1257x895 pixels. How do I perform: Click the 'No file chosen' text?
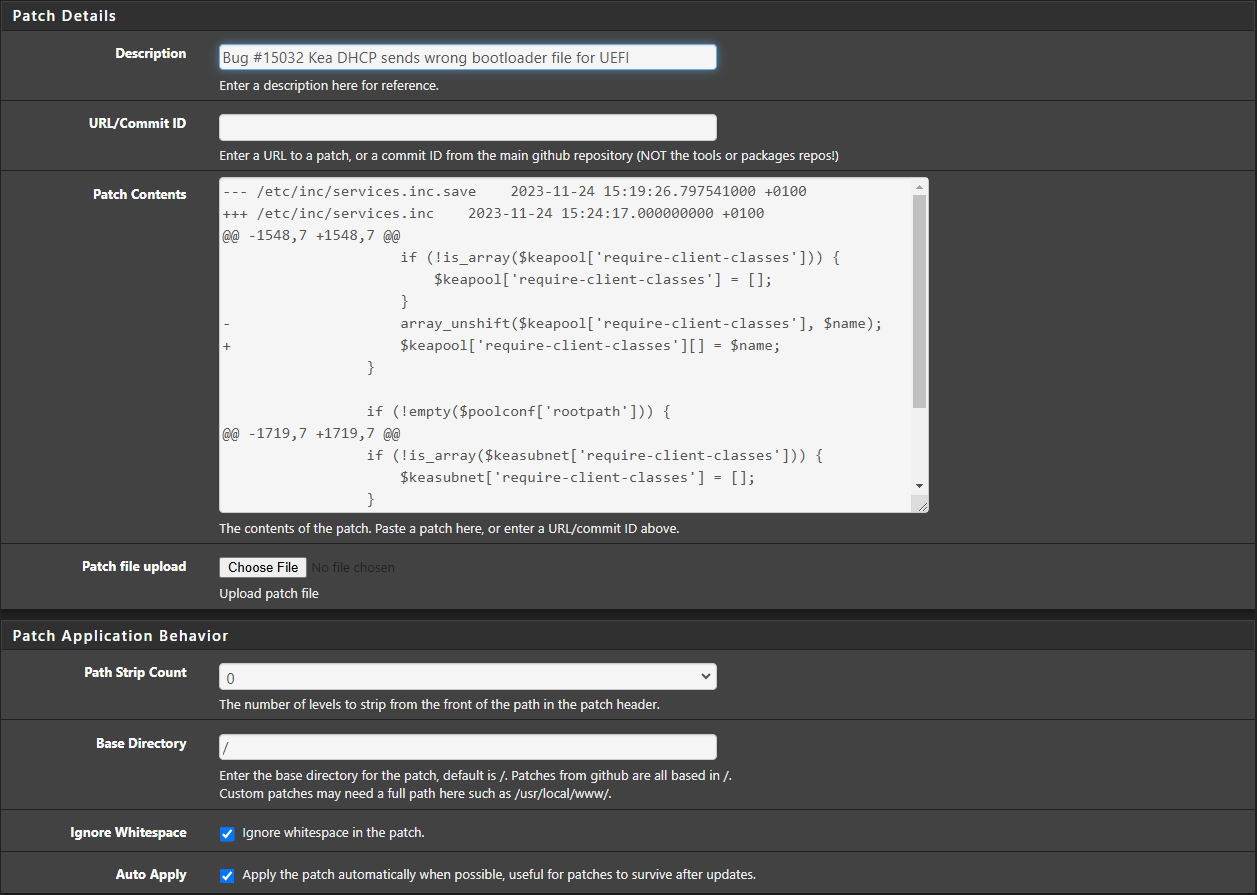click(x=353, y=567)
